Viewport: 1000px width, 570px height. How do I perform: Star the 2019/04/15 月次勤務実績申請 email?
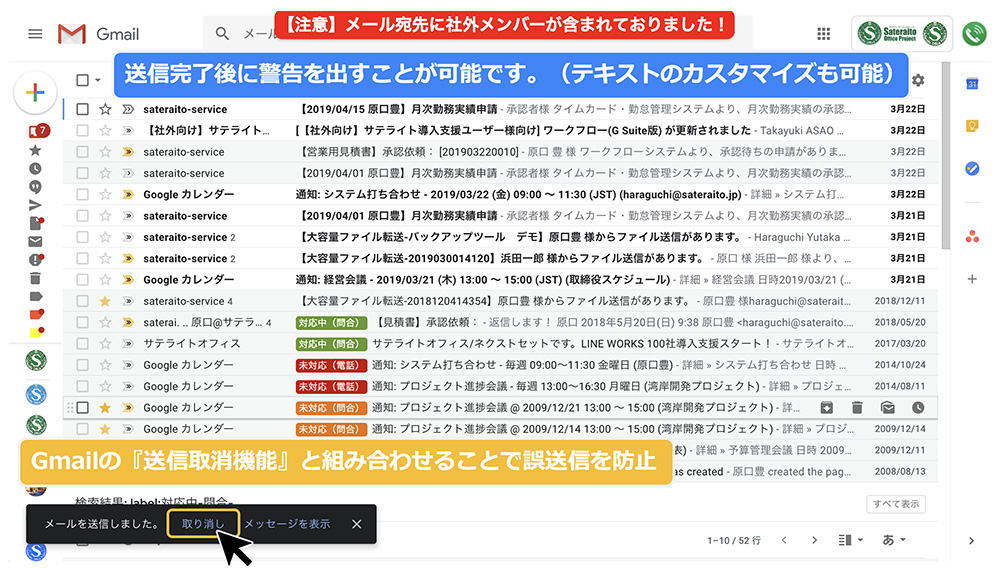pyautogui.click(x=105, y=109)
